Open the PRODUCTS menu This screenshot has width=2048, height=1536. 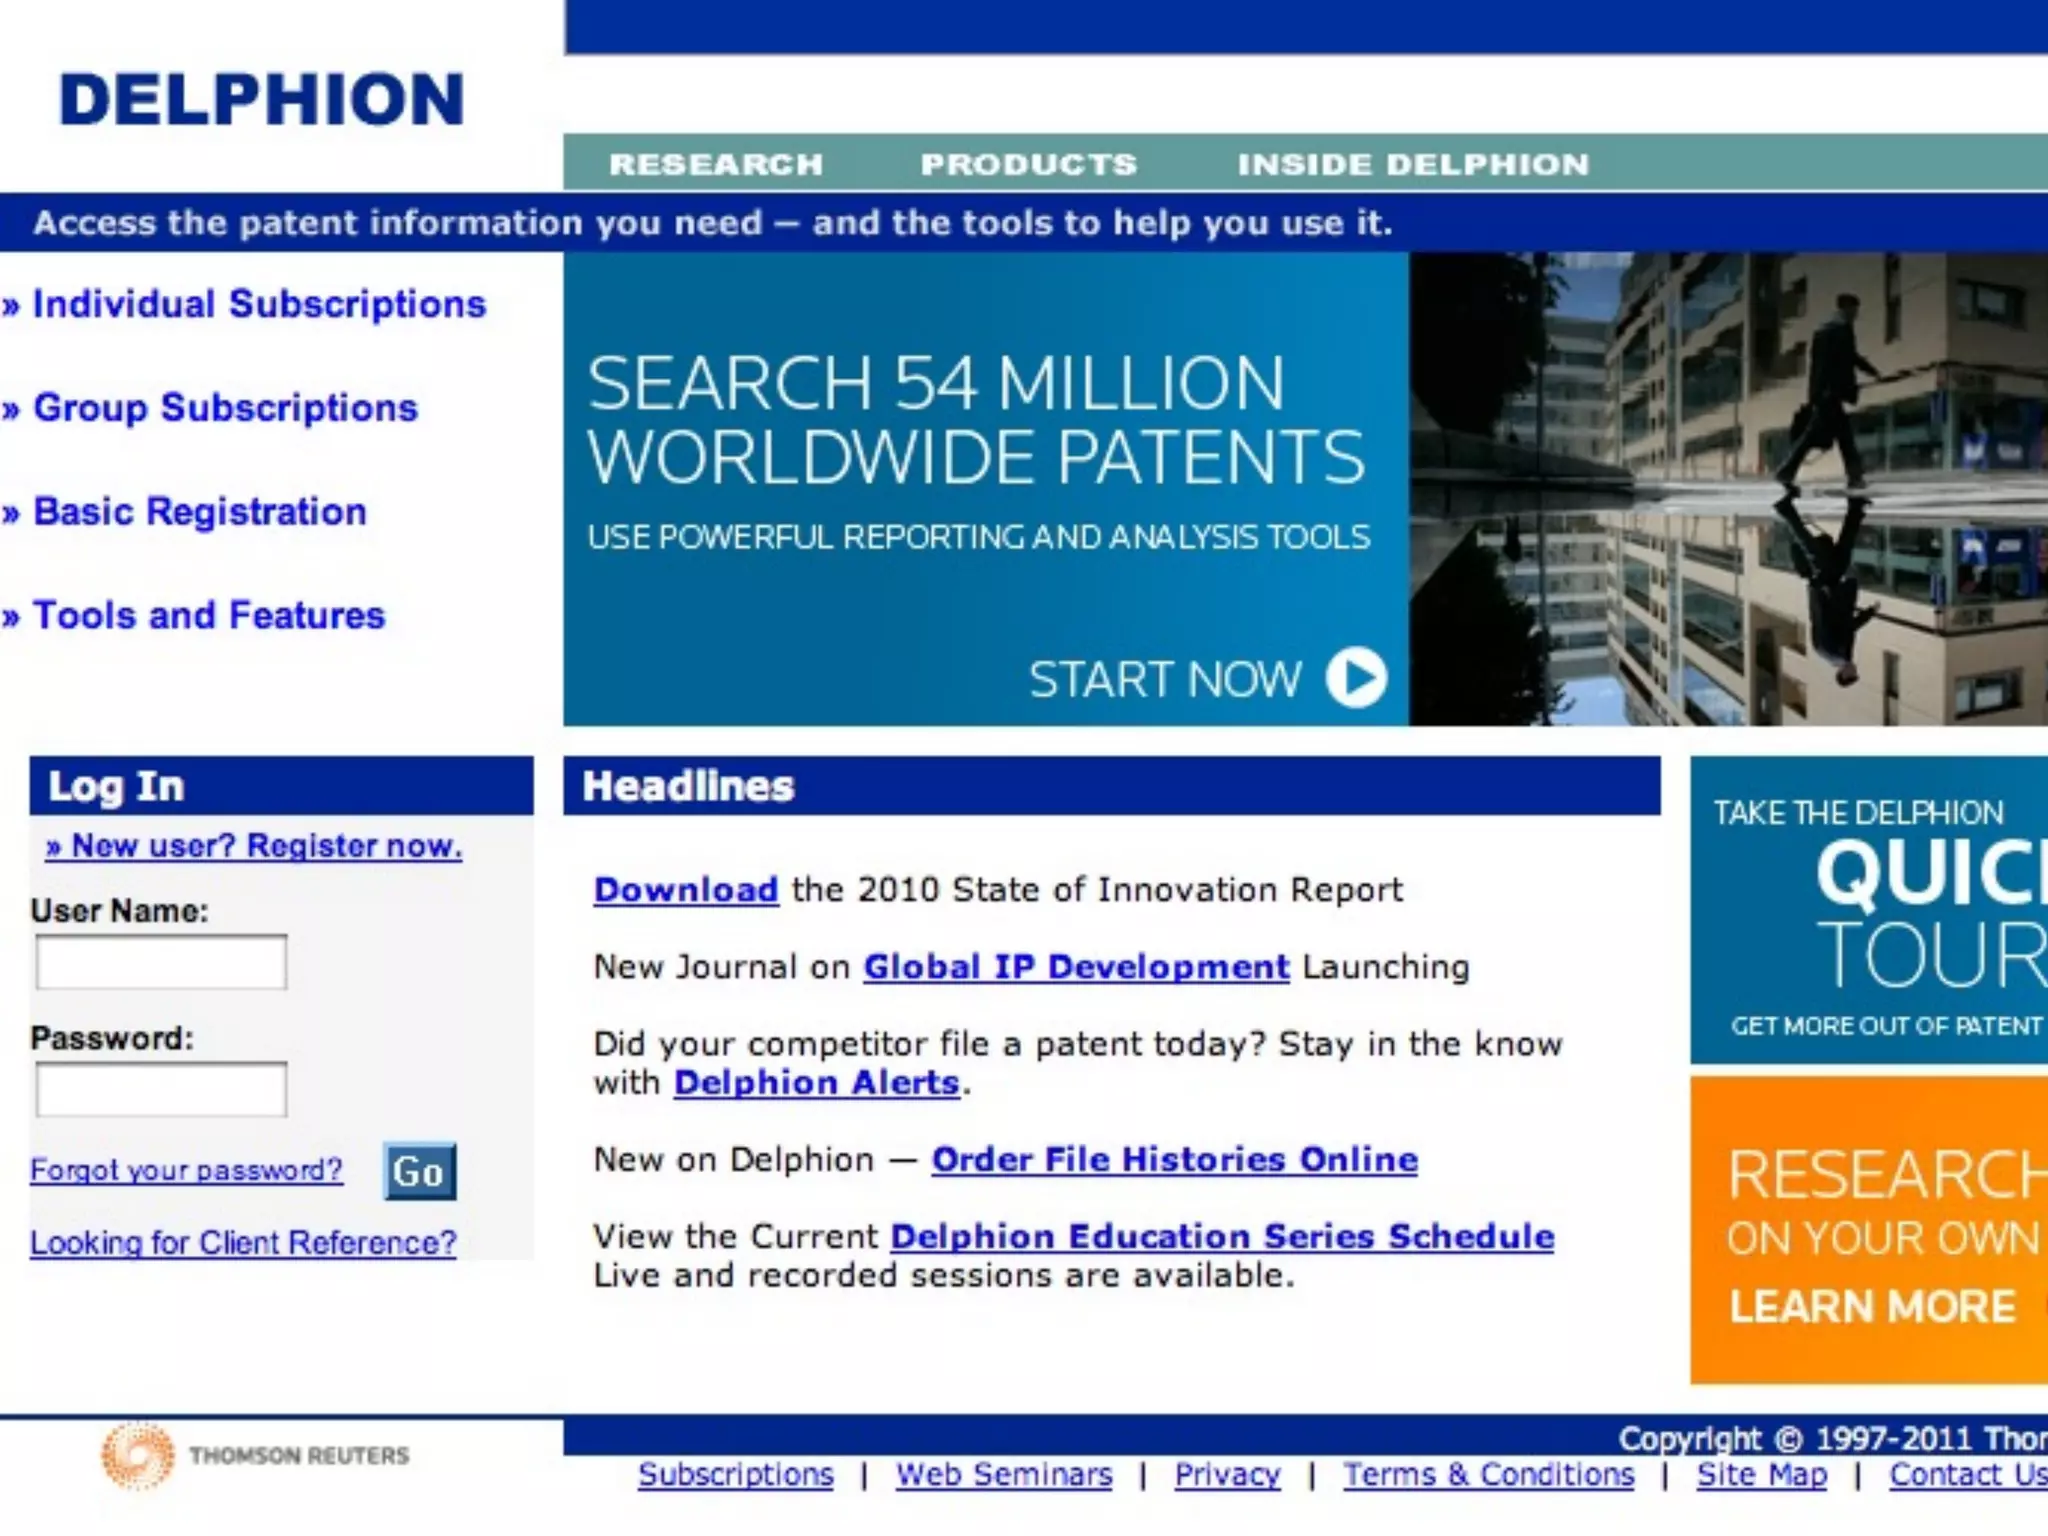point(1028,164)
